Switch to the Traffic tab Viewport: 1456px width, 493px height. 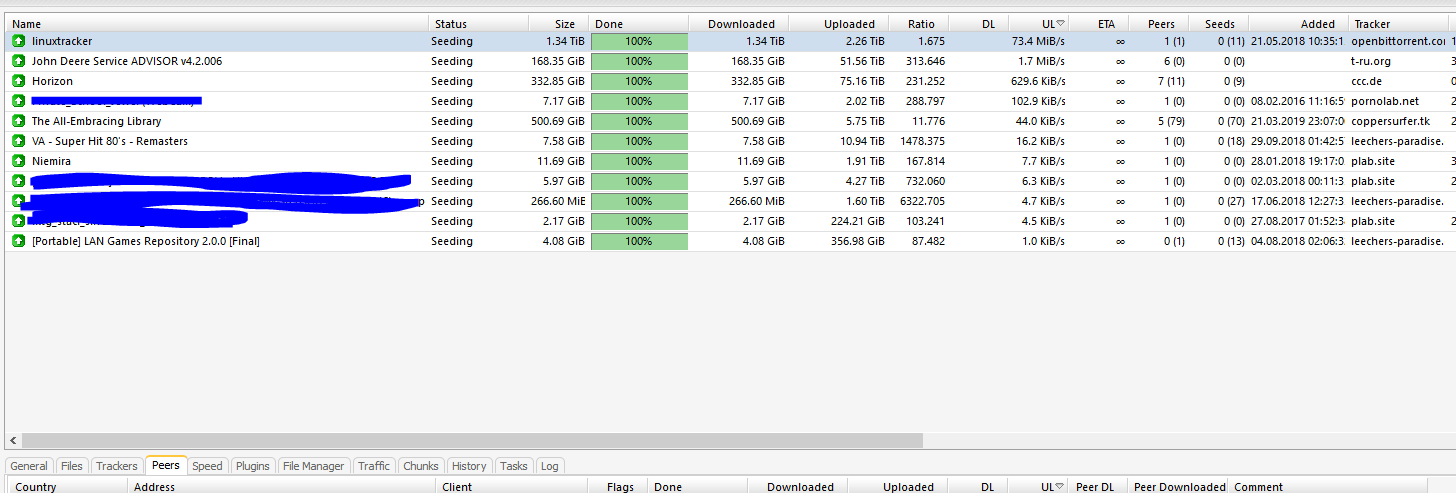tap(374, 466)
